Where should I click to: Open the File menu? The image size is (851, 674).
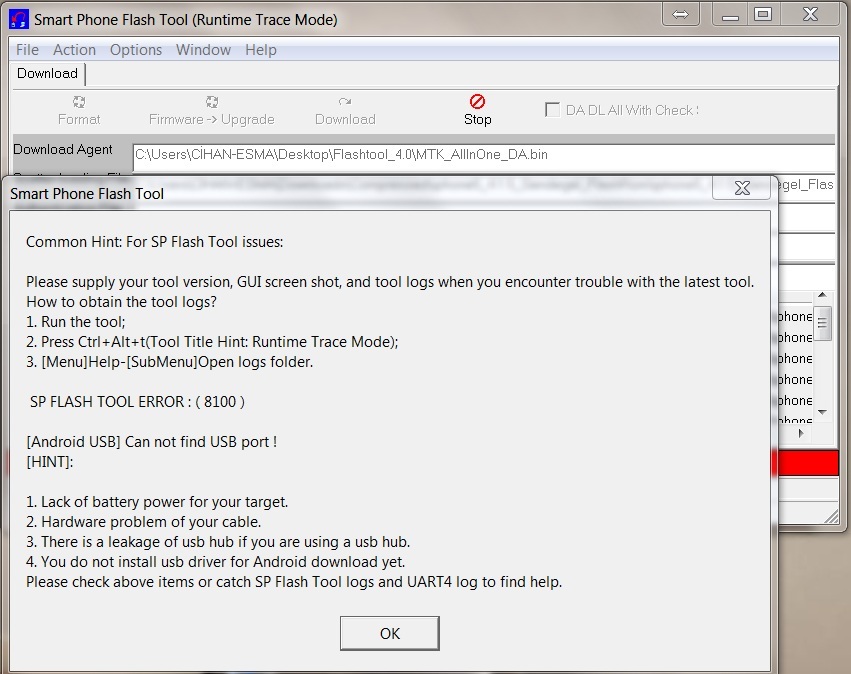point(28,50)
